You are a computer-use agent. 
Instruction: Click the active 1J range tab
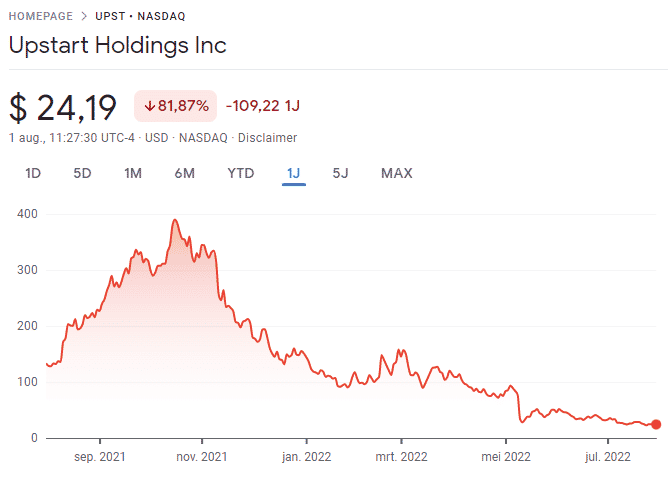(293, 173)
